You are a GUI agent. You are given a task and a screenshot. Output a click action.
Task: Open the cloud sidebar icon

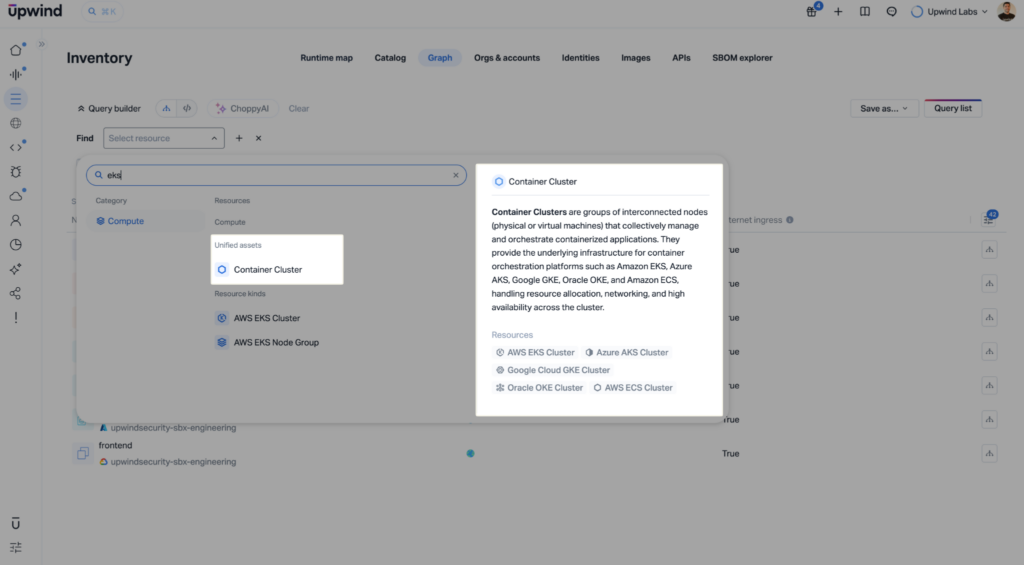click(16, 196)
